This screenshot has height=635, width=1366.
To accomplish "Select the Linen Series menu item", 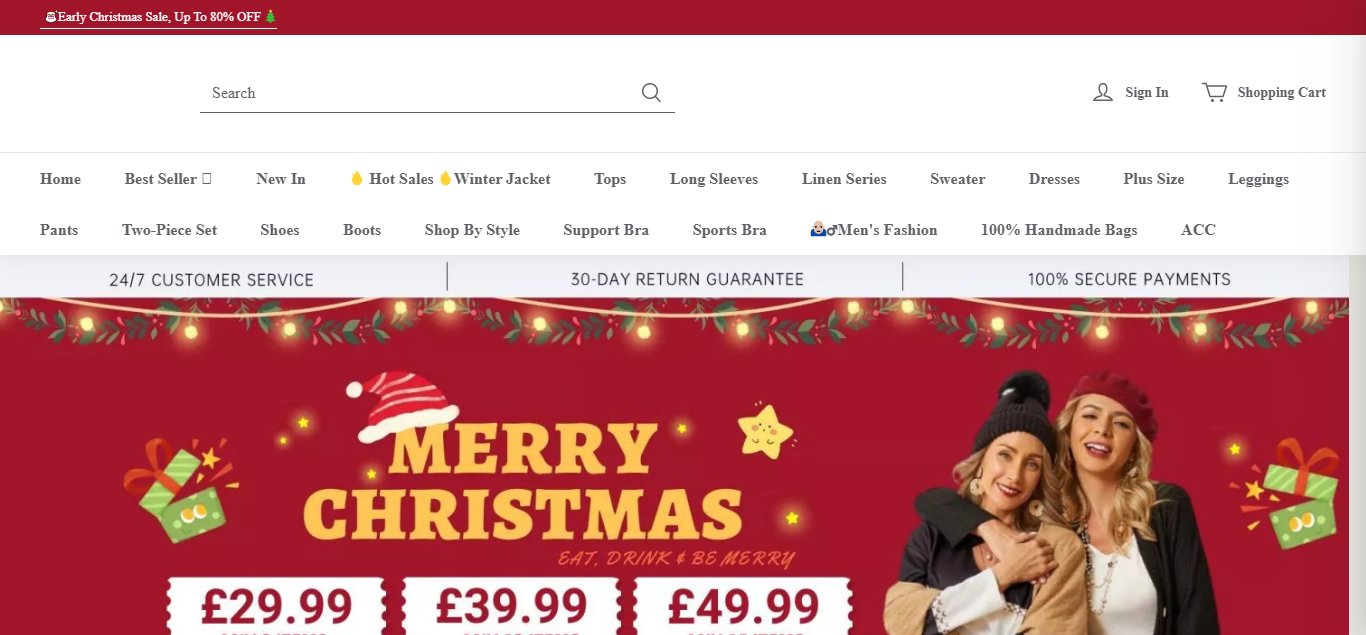I will (844, 179).
